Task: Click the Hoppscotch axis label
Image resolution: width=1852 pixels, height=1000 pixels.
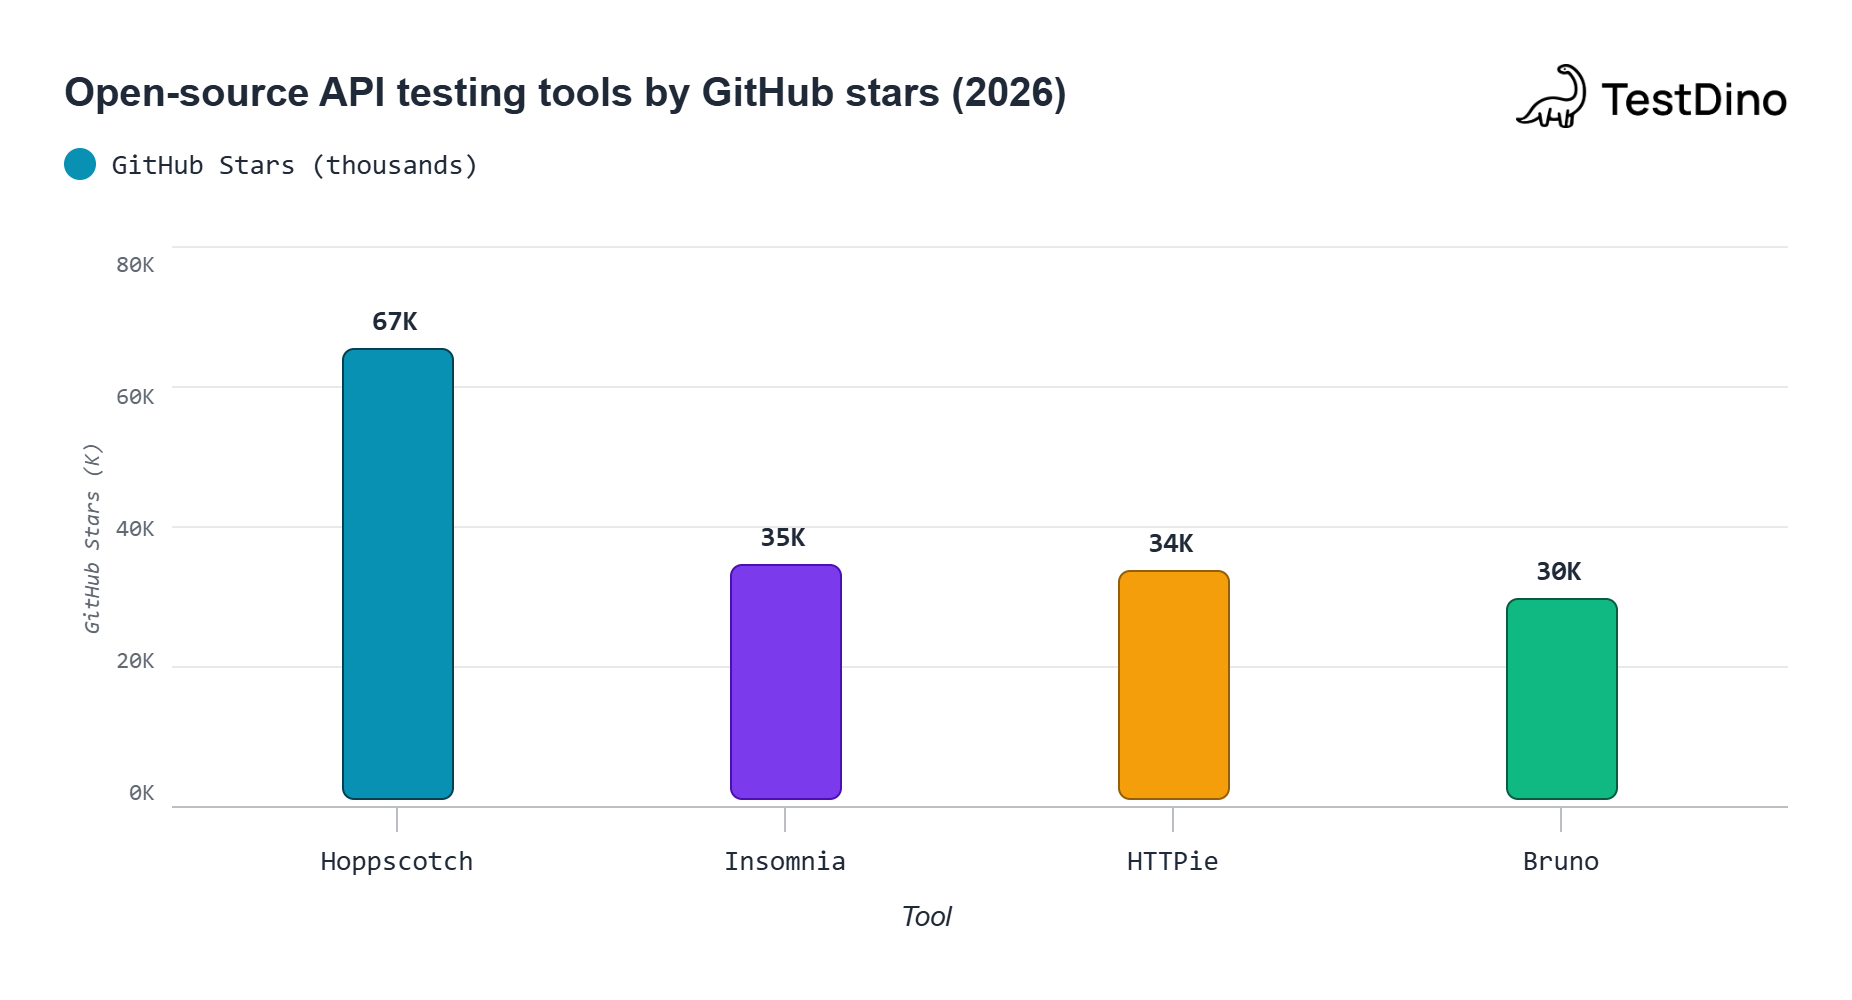Action: (x=397, y=862)
